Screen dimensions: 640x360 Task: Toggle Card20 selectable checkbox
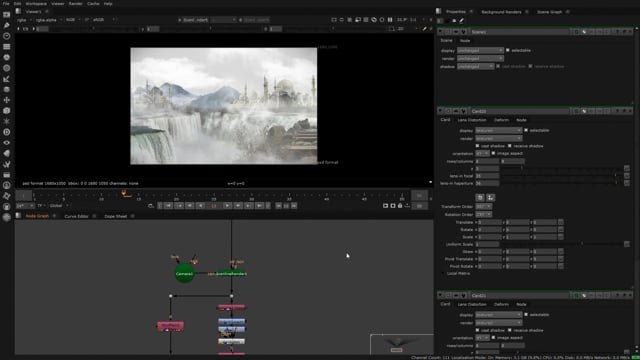click(526, 130)
